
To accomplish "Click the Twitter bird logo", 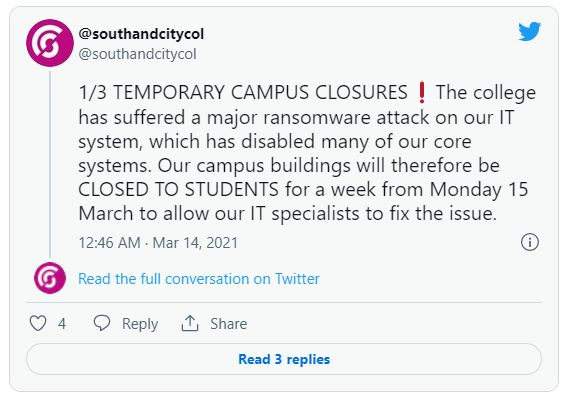I will click(529, 31).
